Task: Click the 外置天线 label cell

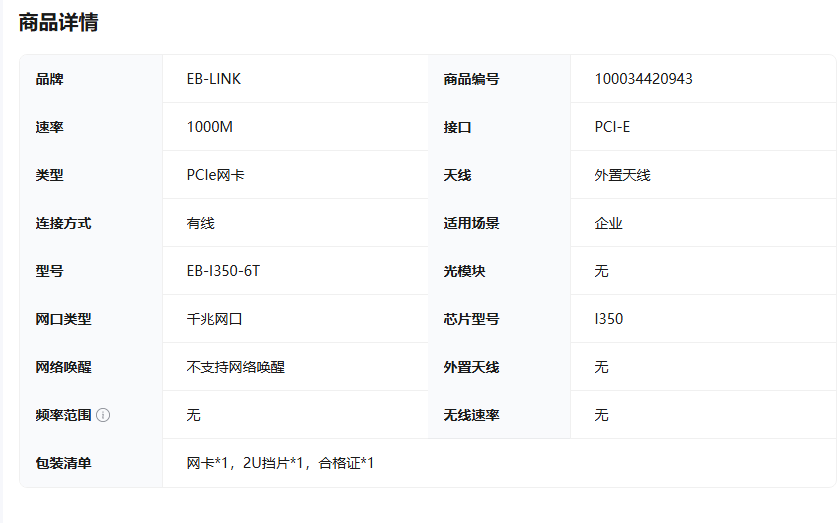Action: 471,367
